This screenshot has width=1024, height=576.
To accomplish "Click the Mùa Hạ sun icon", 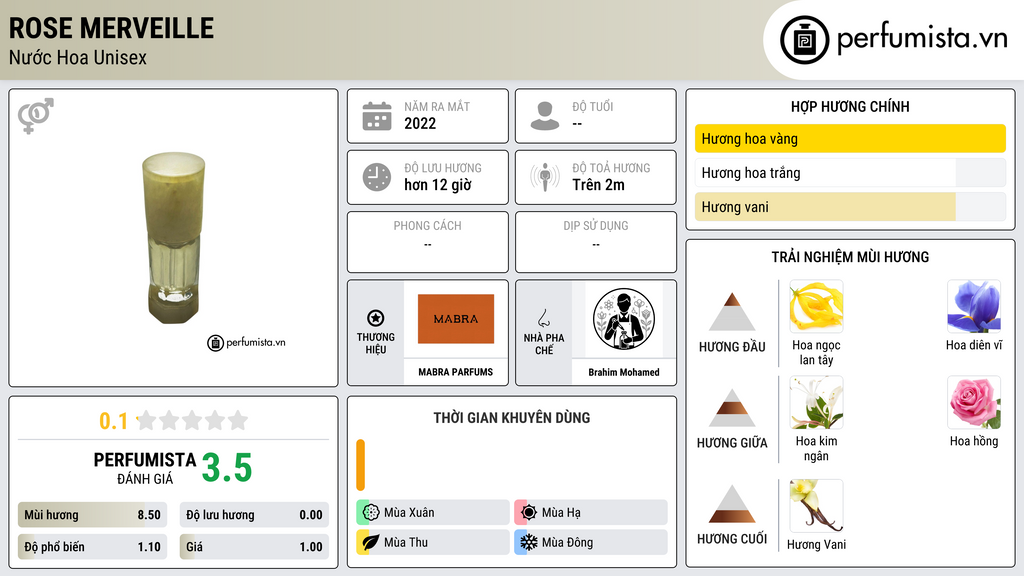I will coord(529,512).
